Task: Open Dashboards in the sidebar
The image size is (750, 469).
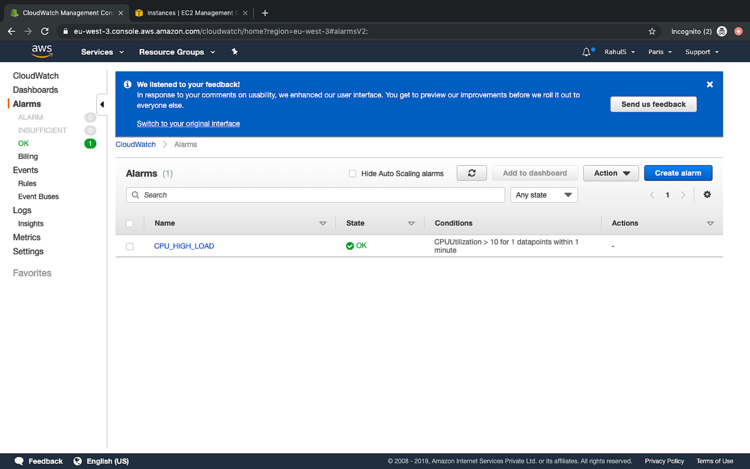Action: click(35, 90)
